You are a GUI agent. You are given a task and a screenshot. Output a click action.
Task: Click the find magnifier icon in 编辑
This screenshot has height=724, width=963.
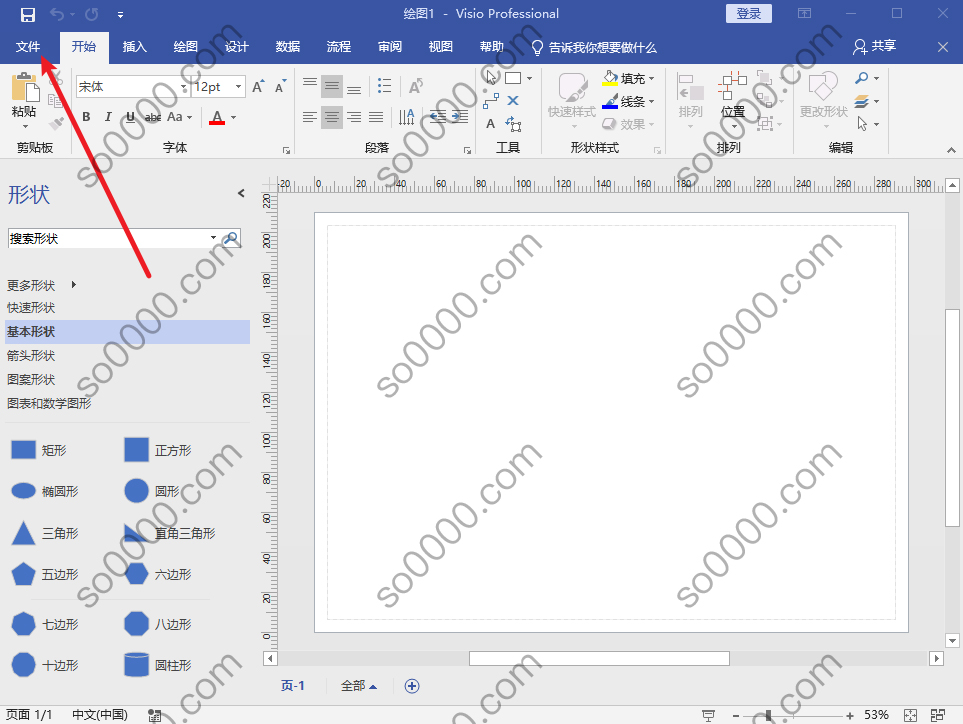click(862, 79)
